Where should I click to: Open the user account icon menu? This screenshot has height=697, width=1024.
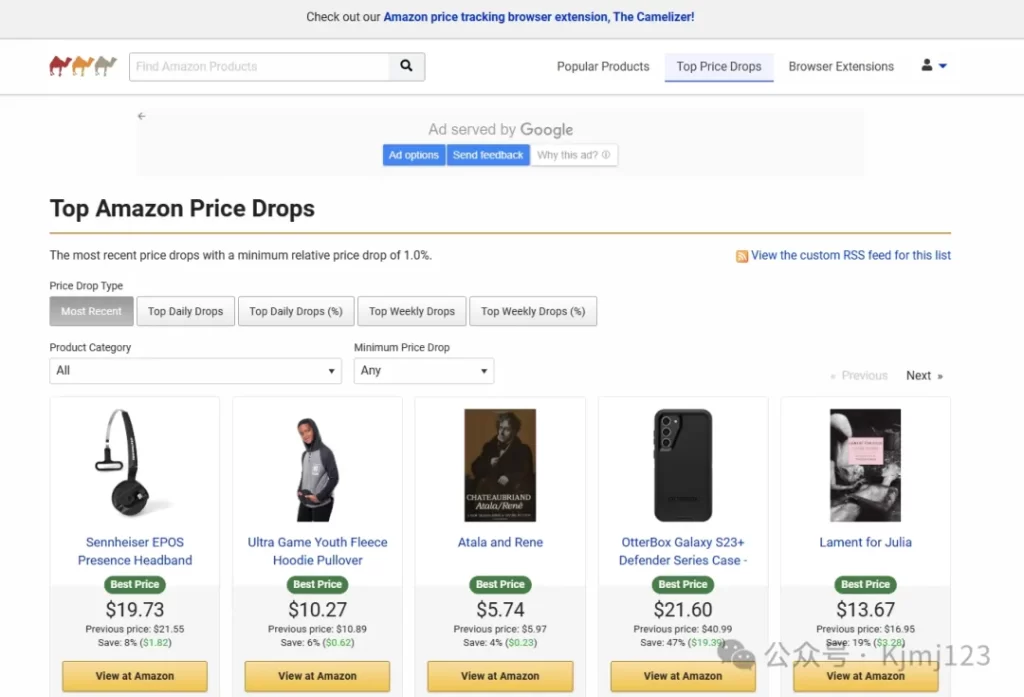pos(927,65)
